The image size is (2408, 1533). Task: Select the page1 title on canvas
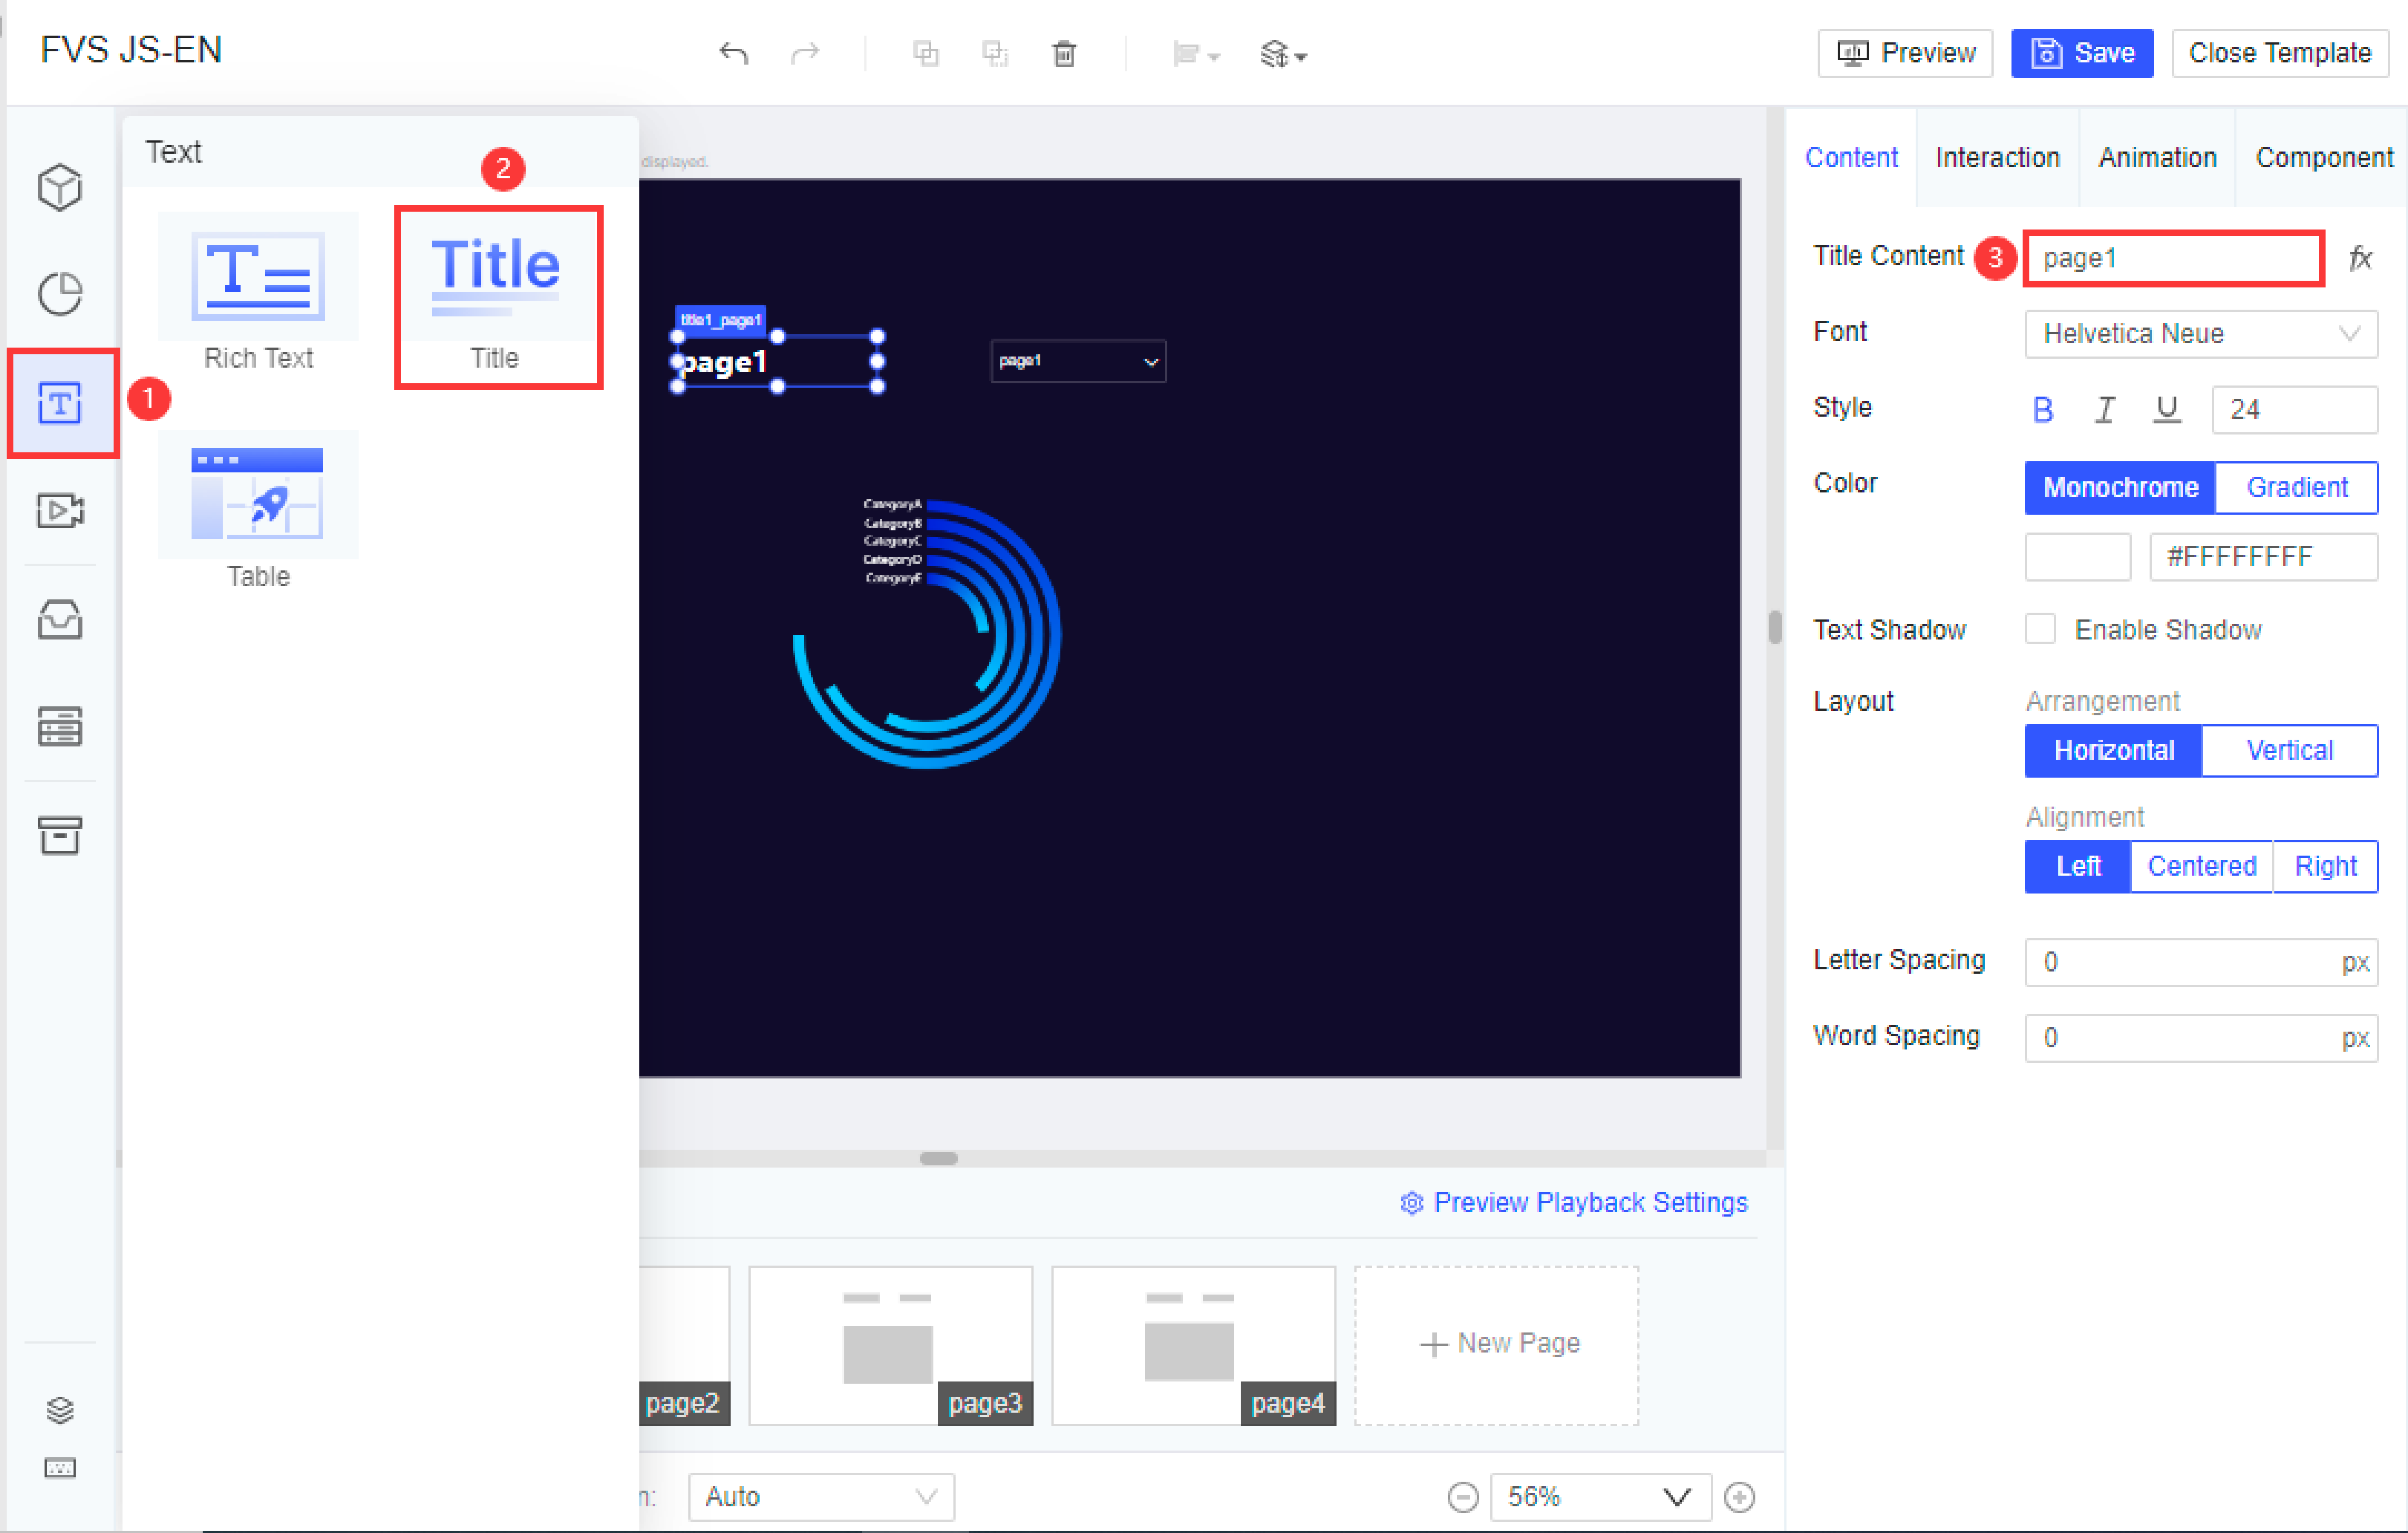pos(777,362)
